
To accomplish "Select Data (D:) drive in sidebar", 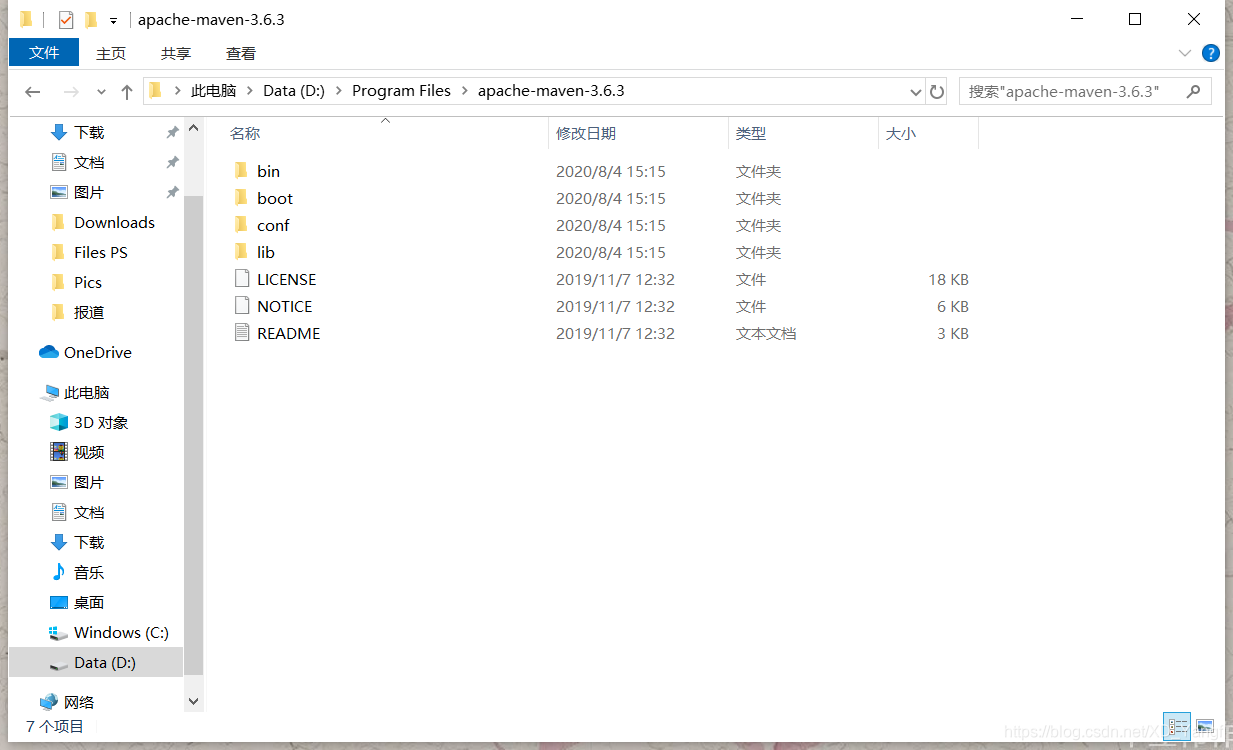I will pyautogui.click(x=96, y=662).
